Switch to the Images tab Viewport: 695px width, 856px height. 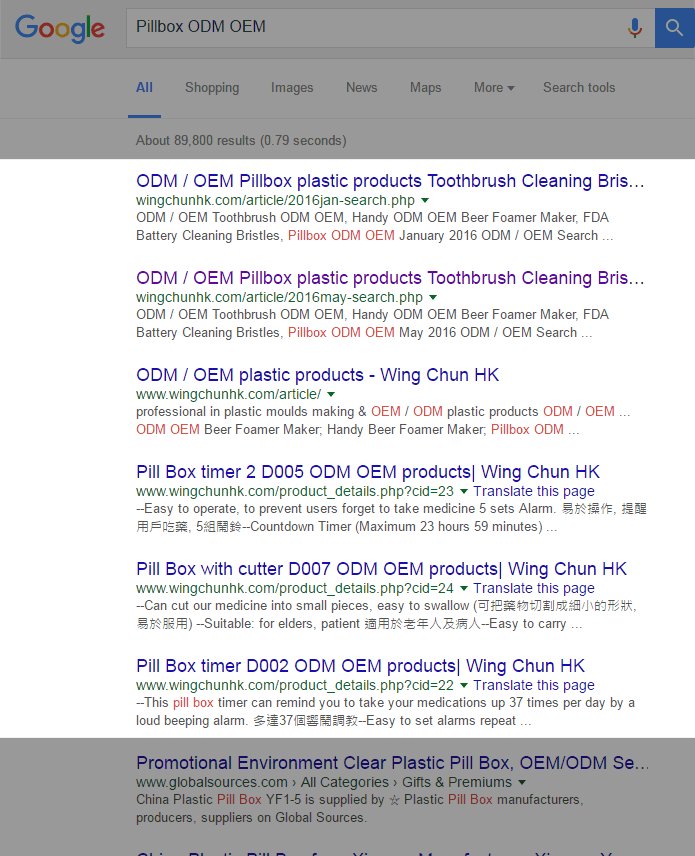[292, 87]
